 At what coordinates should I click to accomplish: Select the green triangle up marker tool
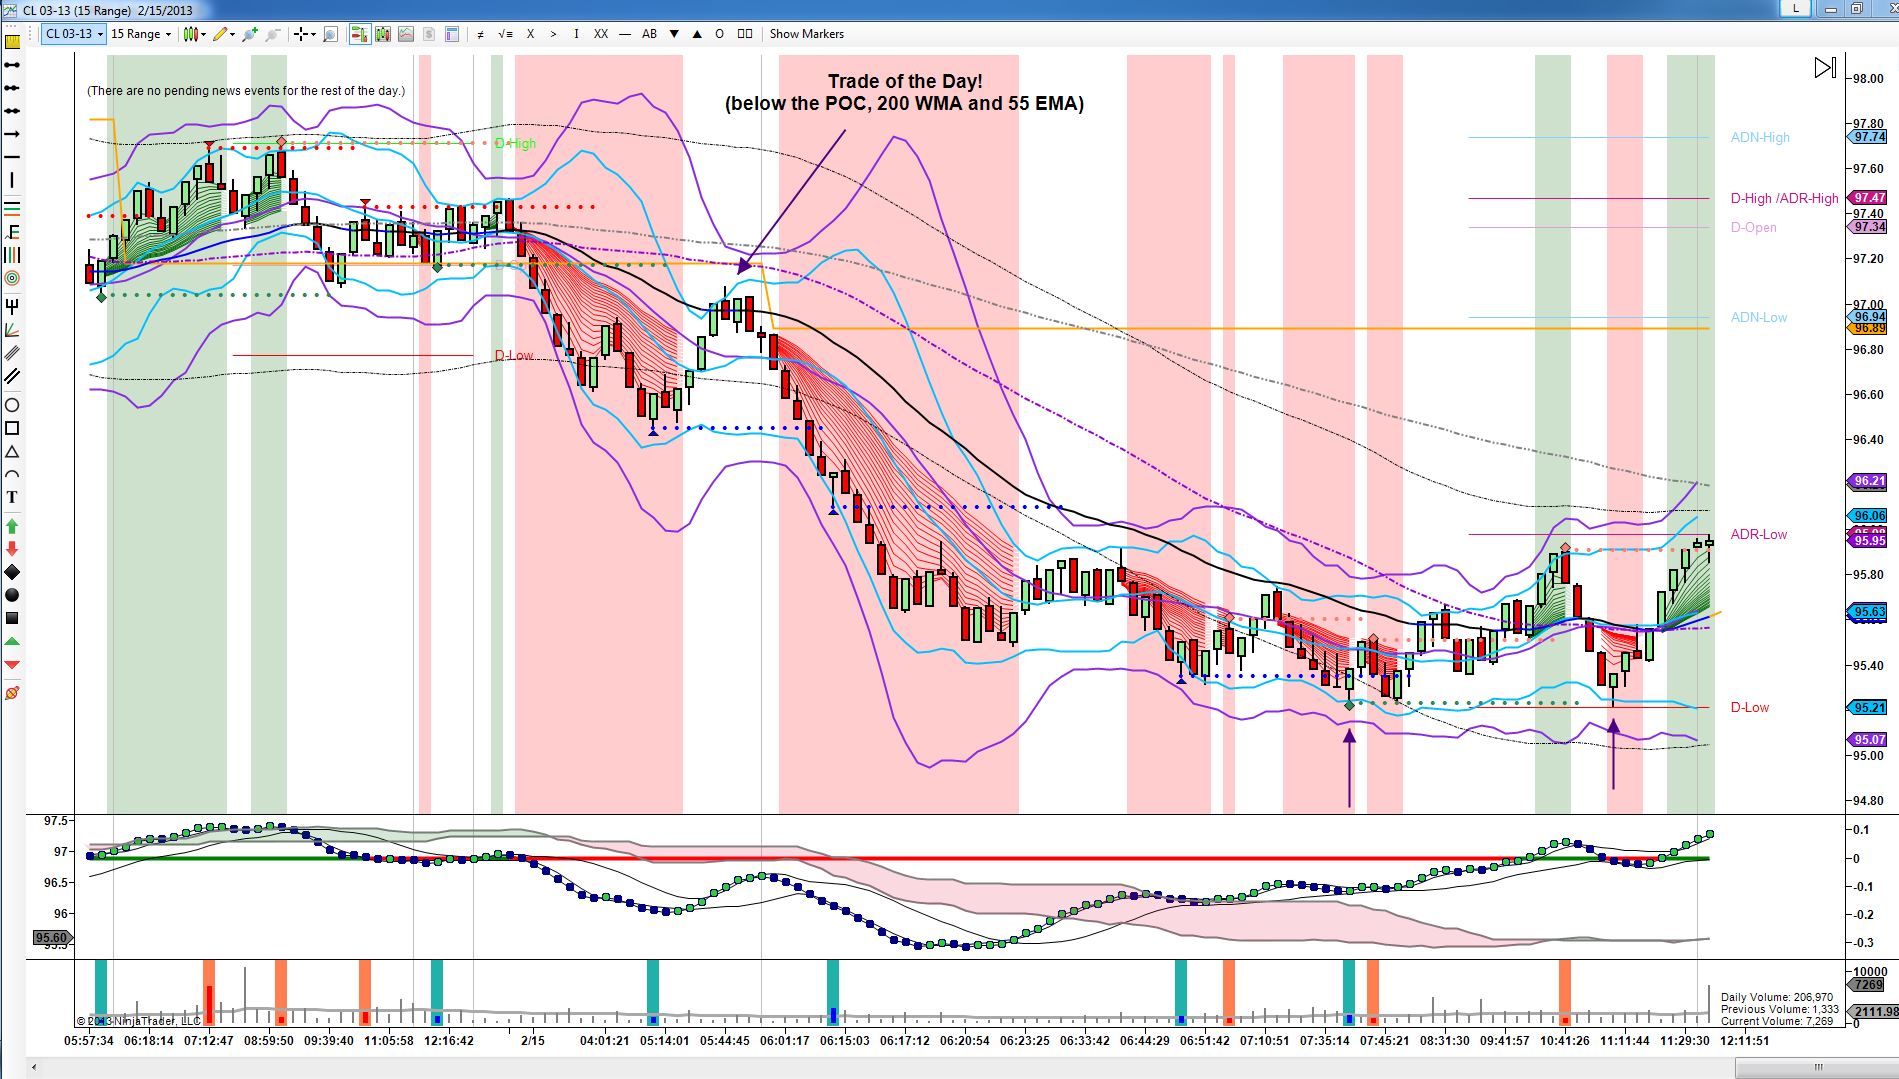tap(12, 641)
